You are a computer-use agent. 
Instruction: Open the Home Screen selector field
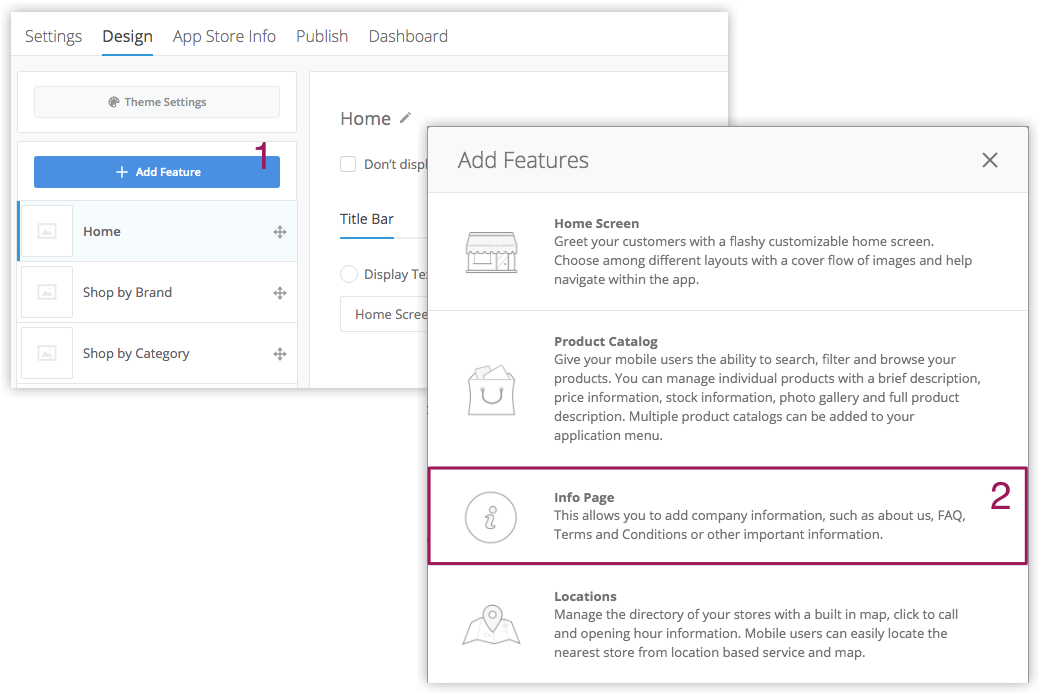390,314
